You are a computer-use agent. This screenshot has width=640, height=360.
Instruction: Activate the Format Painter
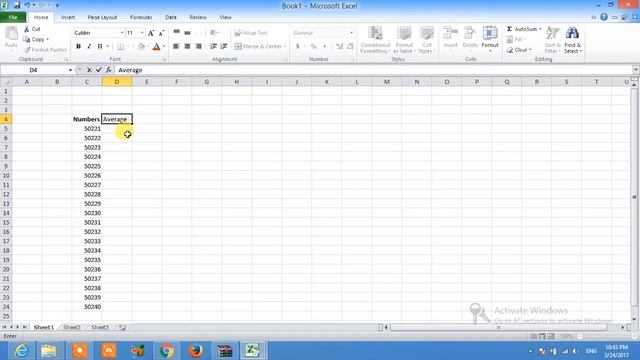point(45,49)
